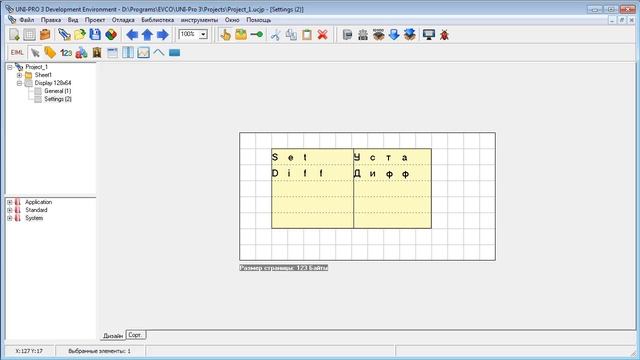Screen dimensions: 640x360
Task: Click the blue download arrow icon
Action: (x=394, y=35)
